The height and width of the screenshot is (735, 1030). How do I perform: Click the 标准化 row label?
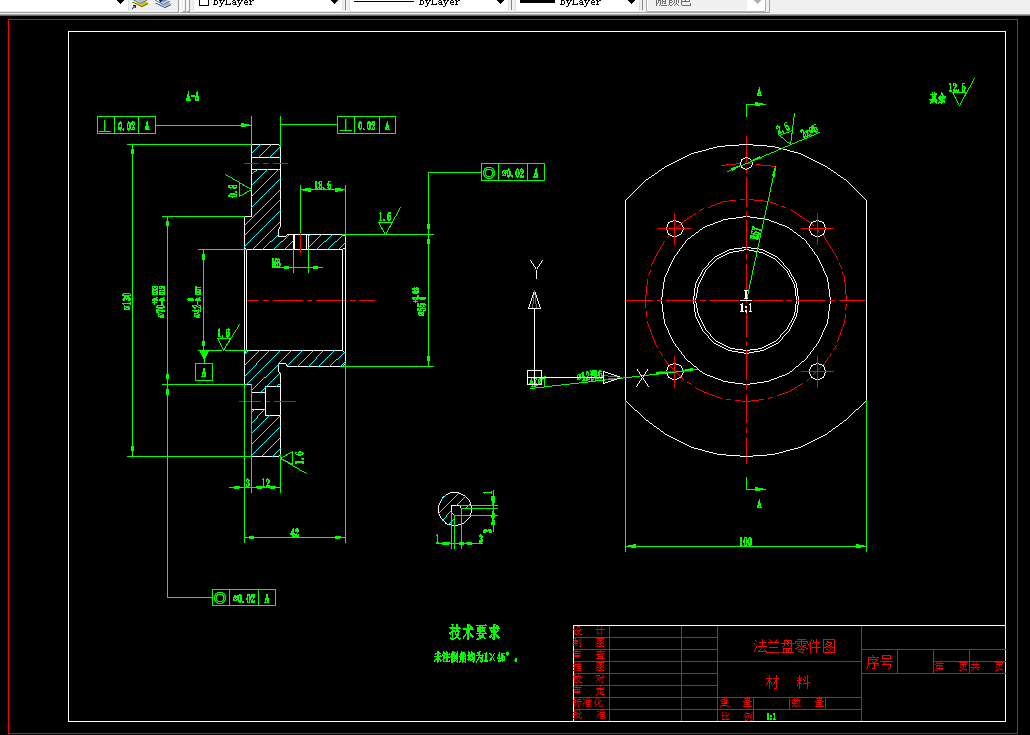[588, 703]
